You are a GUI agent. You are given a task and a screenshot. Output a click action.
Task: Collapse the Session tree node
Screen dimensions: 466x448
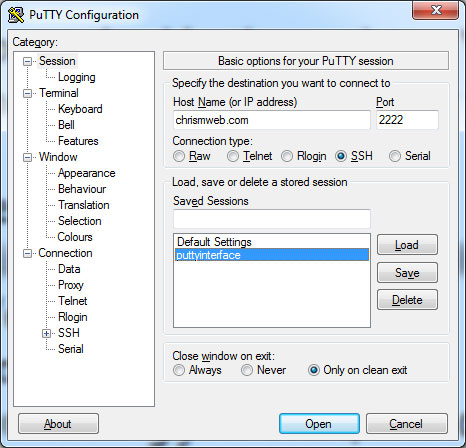[27, 61]
